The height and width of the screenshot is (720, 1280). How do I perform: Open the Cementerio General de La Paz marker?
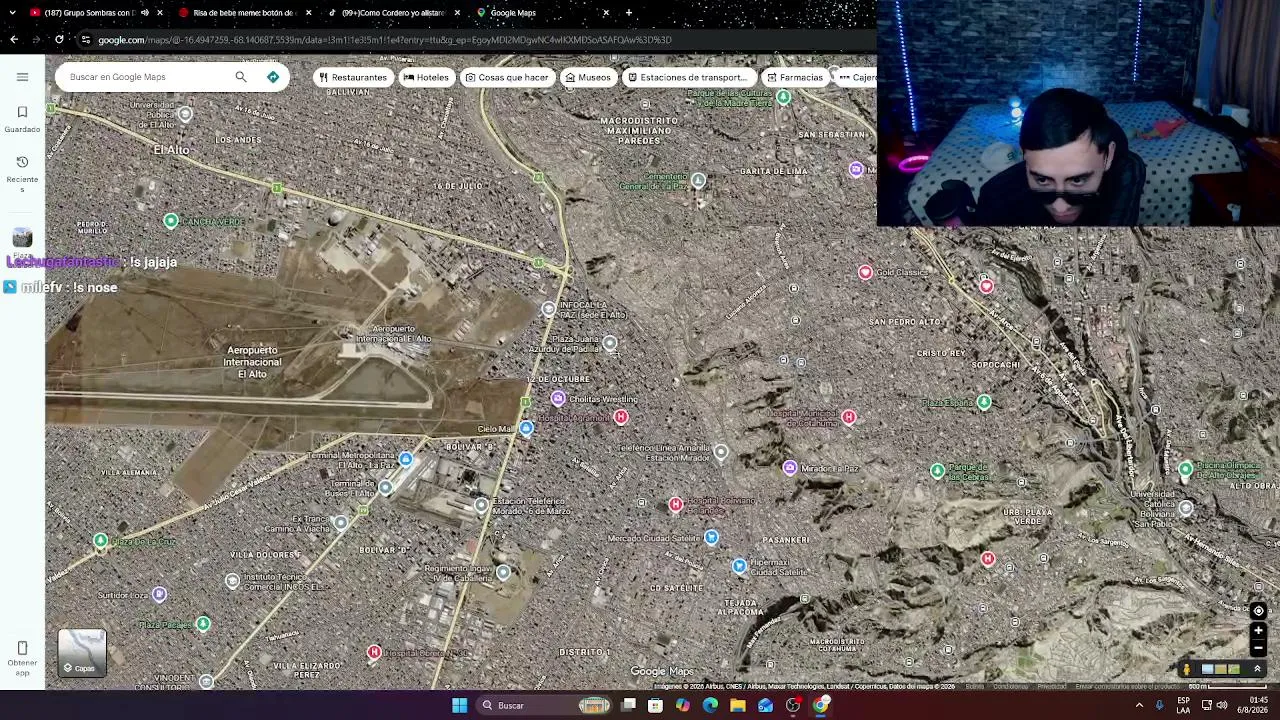click(x=698, y=181)
